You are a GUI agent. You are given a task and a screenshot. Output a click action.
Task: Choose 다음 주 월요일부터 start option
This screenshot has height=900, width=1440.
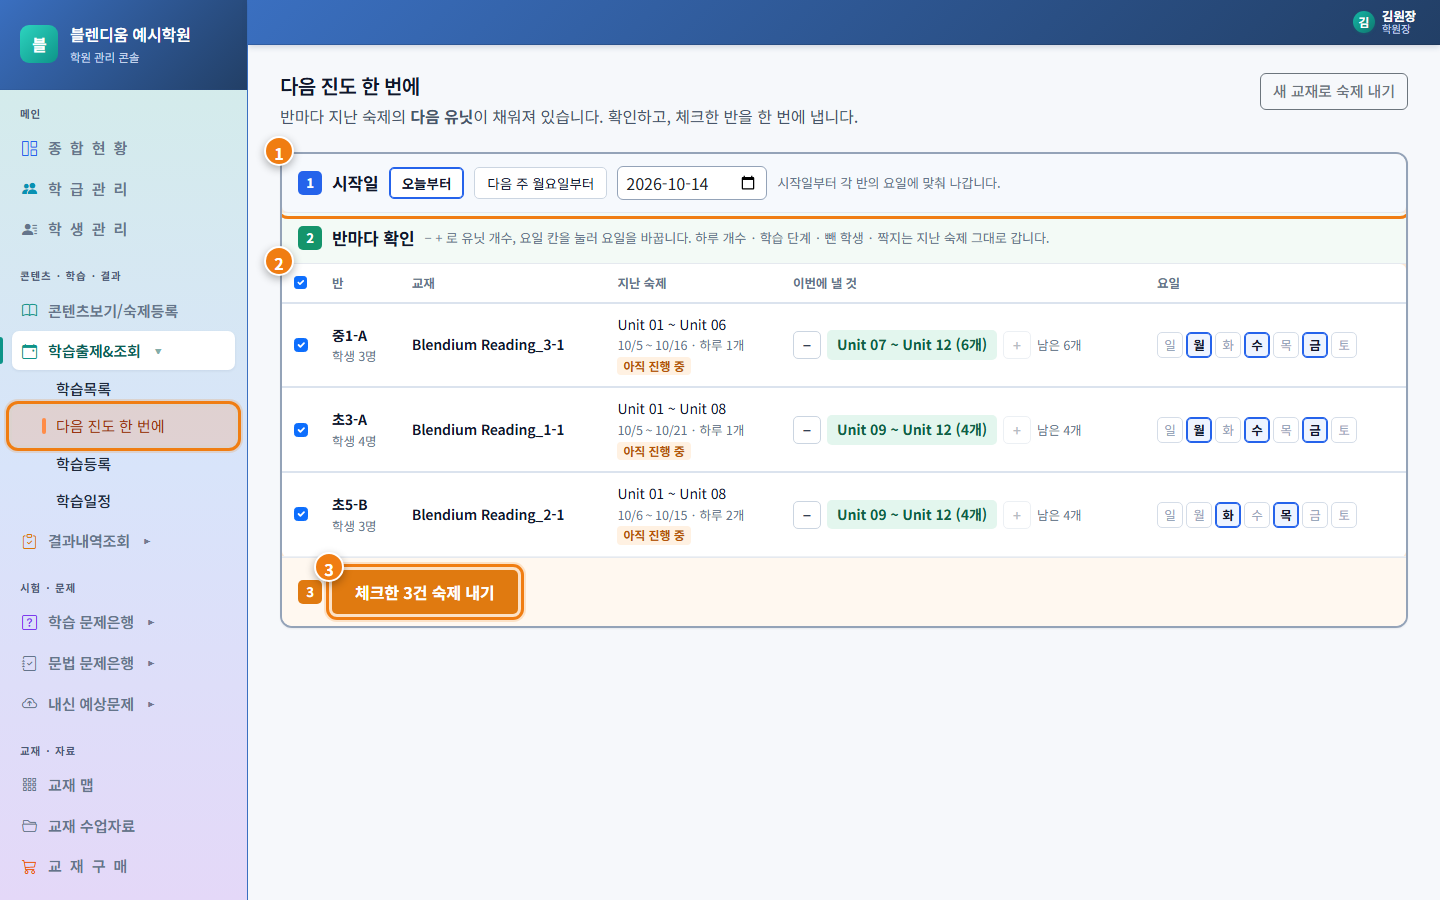tap(540, 183)
